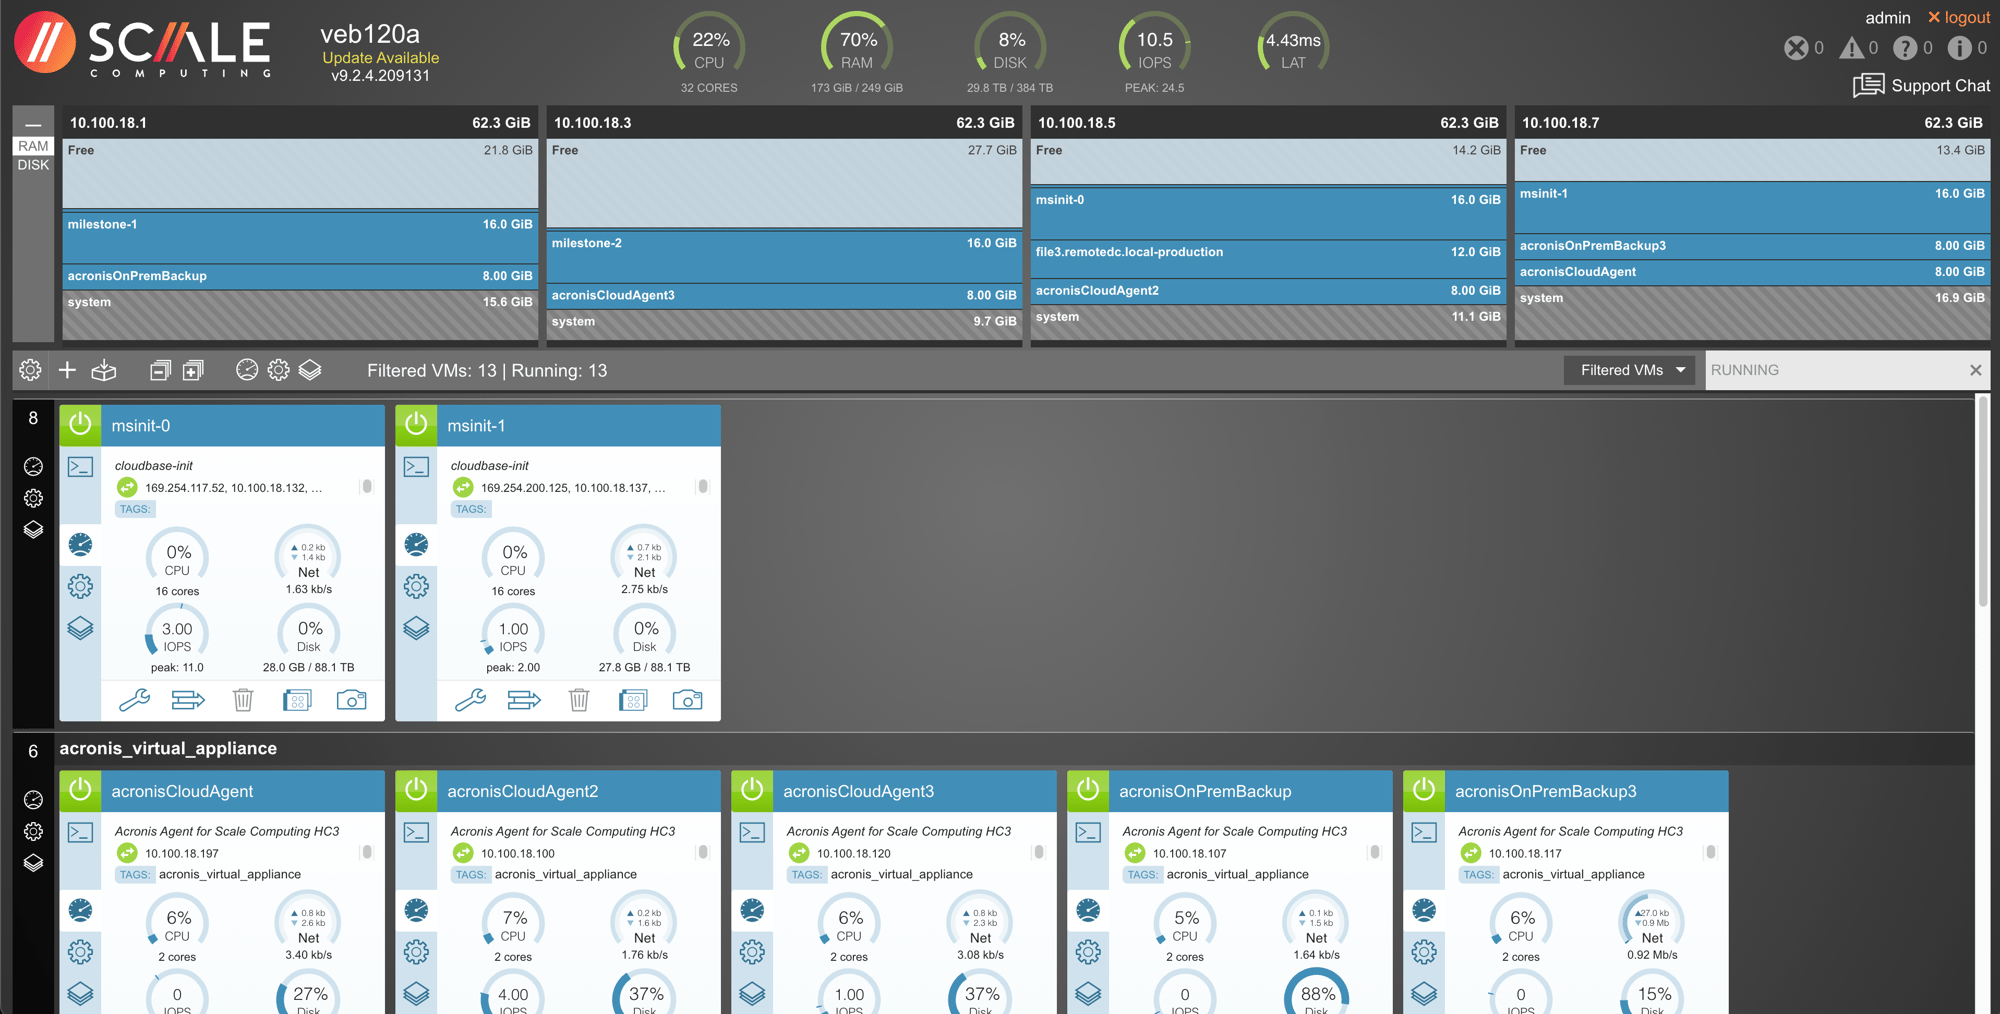Delete msinit-0 using trash icon
This screenshot has height=1014, width=2000.
click(x=243, y=700)
